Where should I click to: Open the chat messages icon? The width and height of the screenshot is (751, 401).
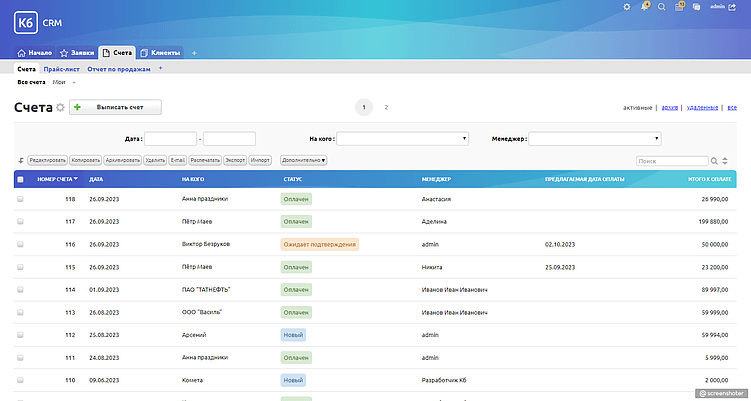click(x=697, y=7)
